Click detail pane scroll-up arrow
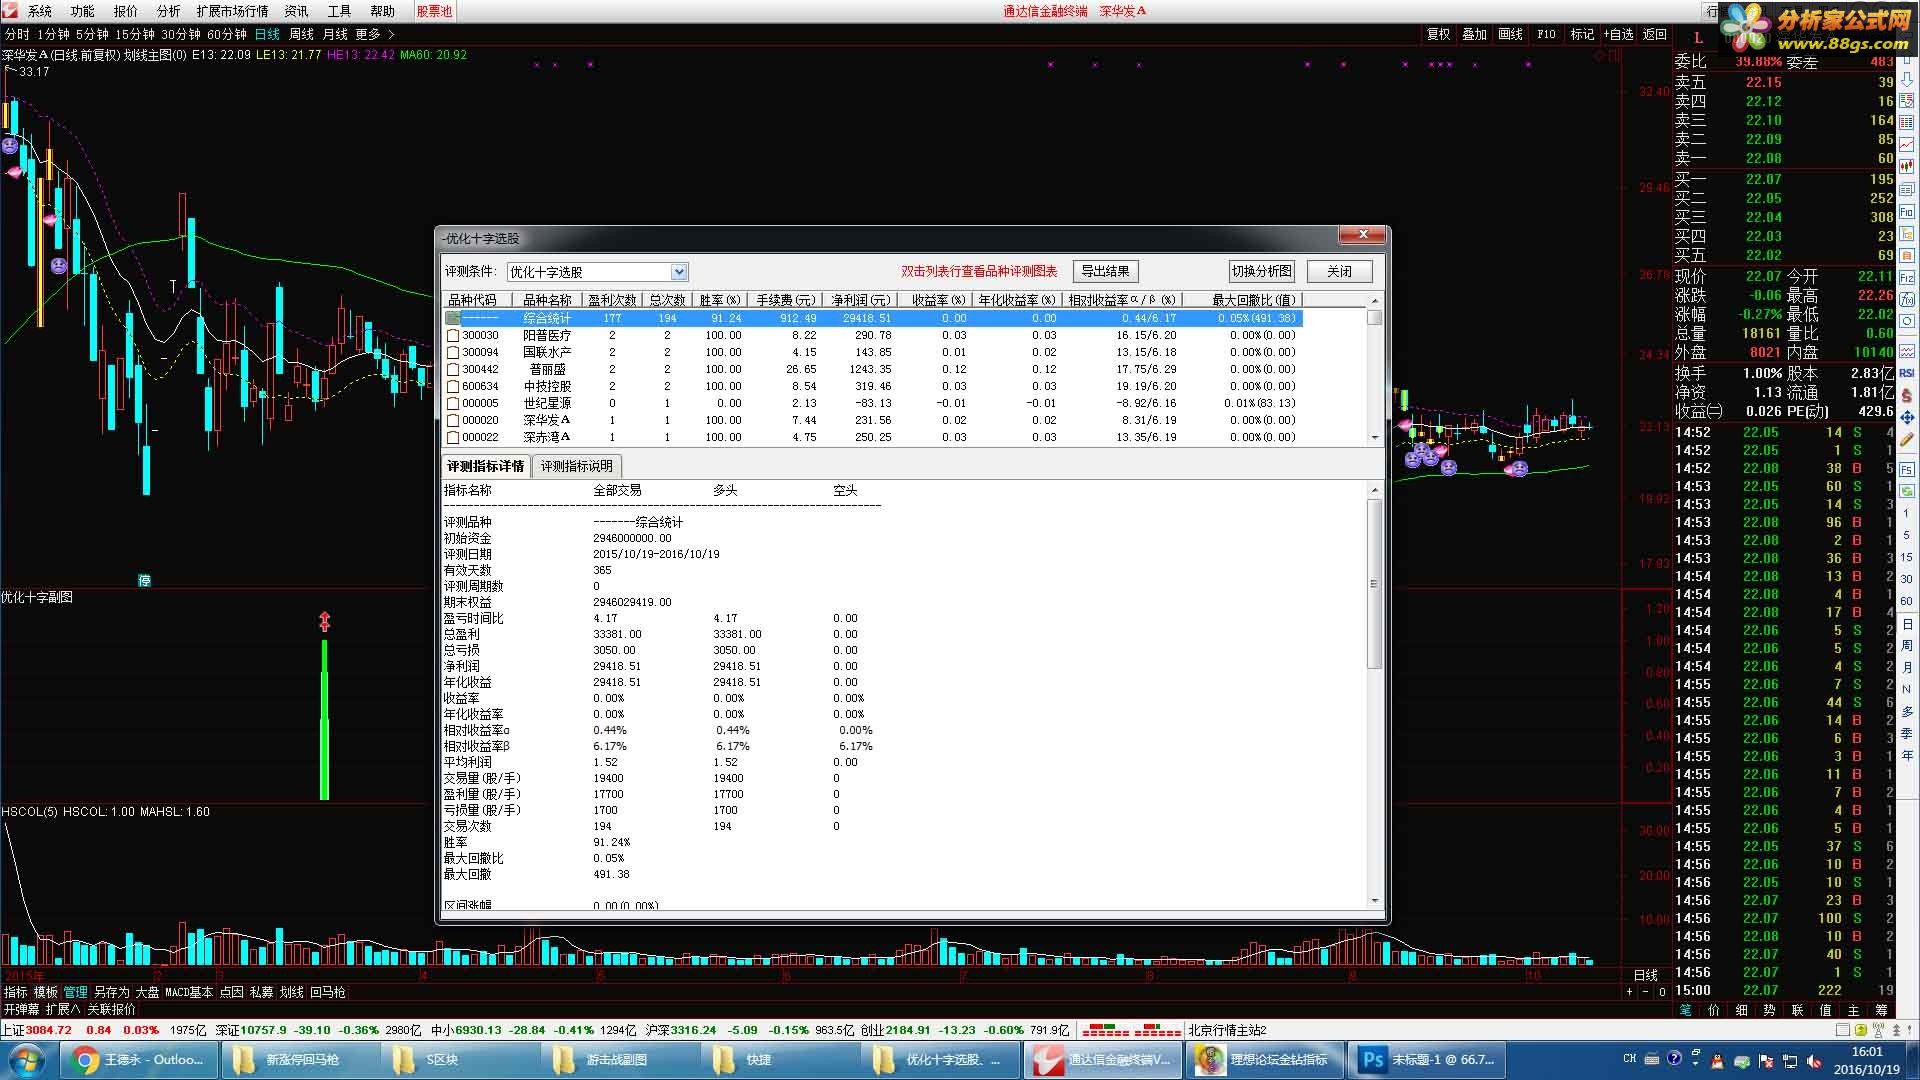 click(1375, 490)
